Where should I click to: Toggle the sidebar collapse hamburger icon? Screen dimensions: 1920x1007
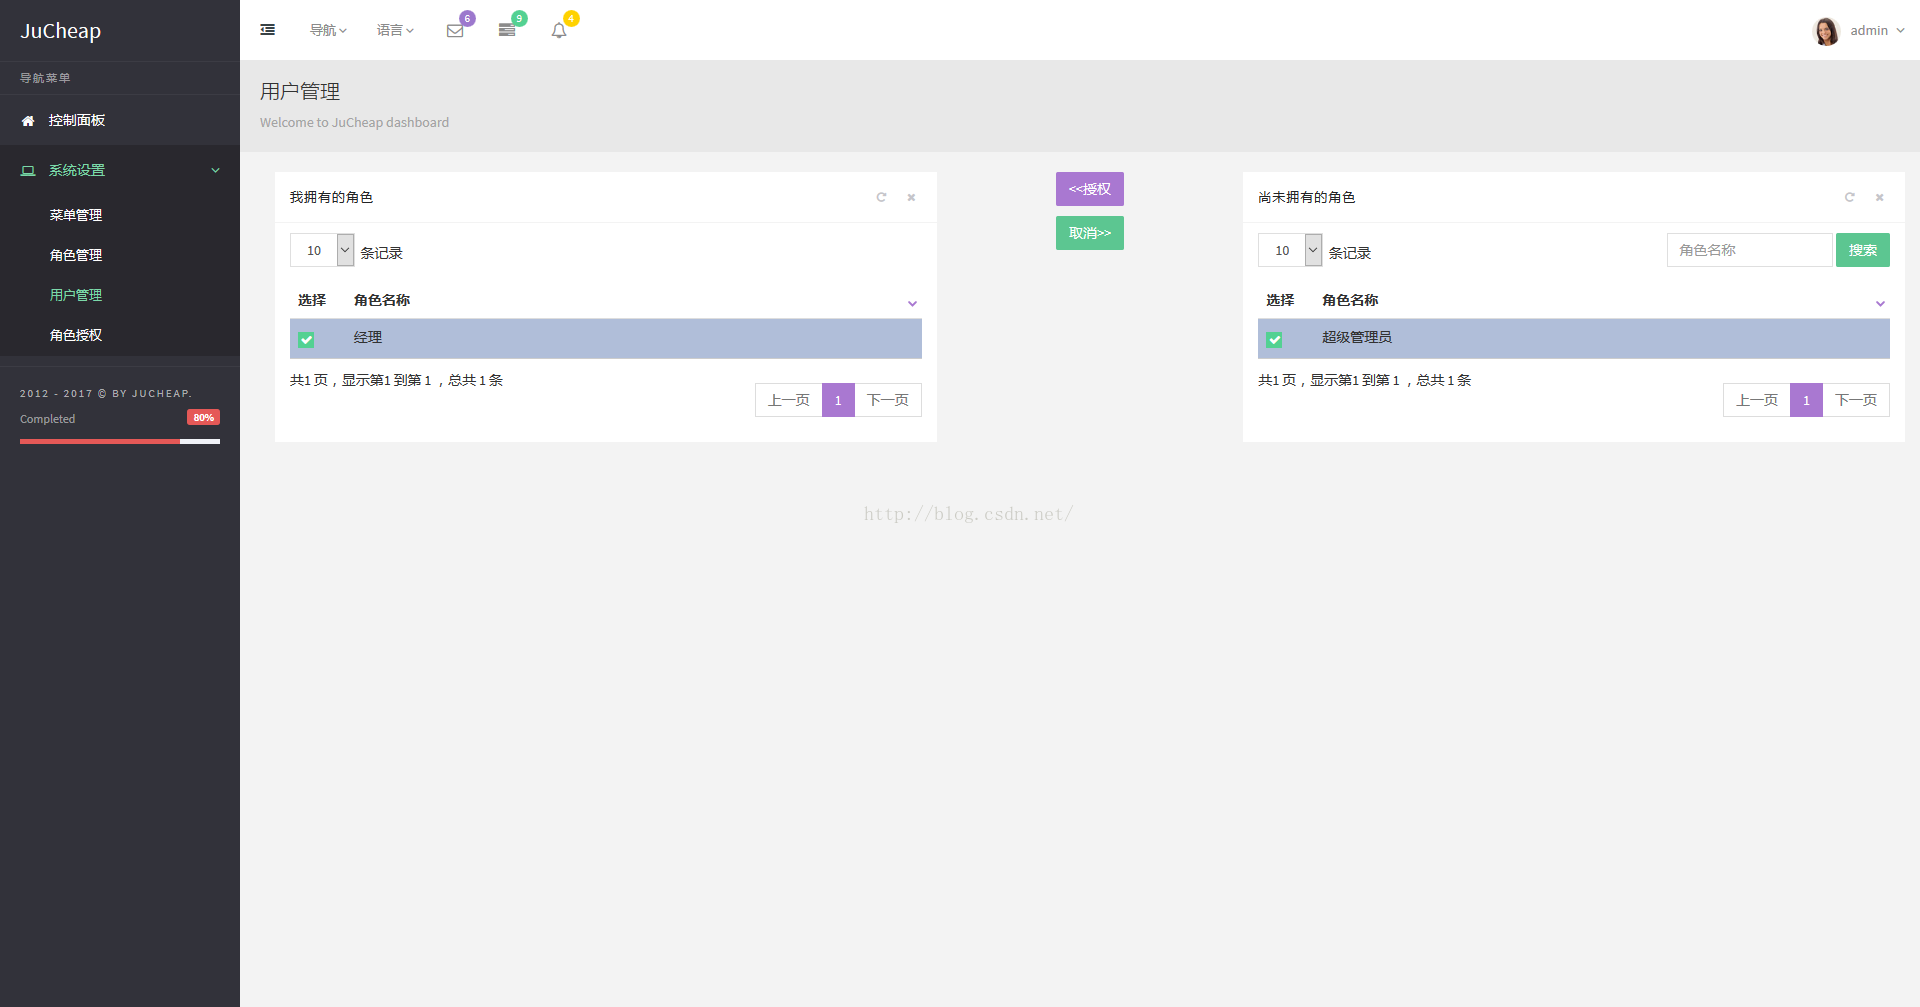point(267,30)
